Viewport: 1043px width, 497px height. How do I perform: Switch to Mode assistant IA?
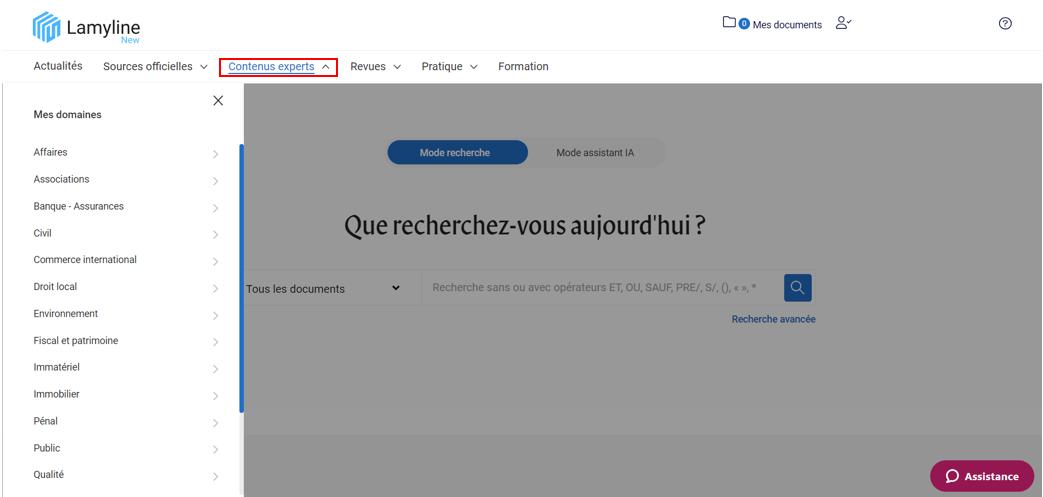coord(595,153)
